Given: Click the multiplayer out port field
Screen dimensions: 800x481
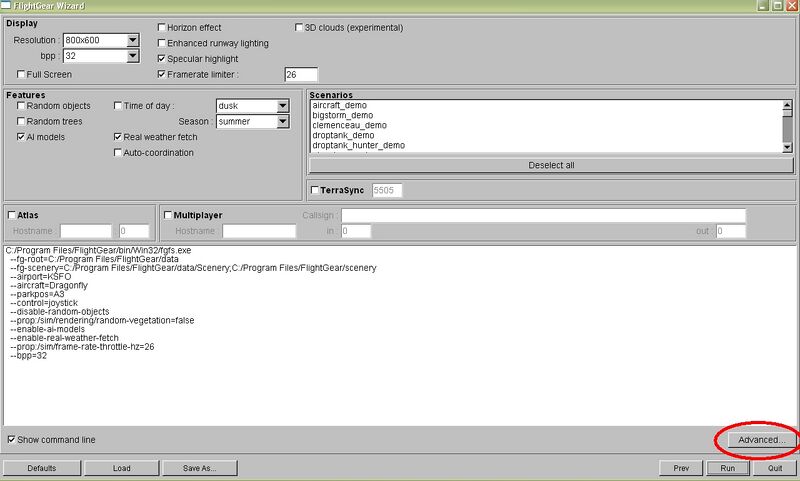Looking at the screenshot, I should pyautogui.click(x=731, y=231).
